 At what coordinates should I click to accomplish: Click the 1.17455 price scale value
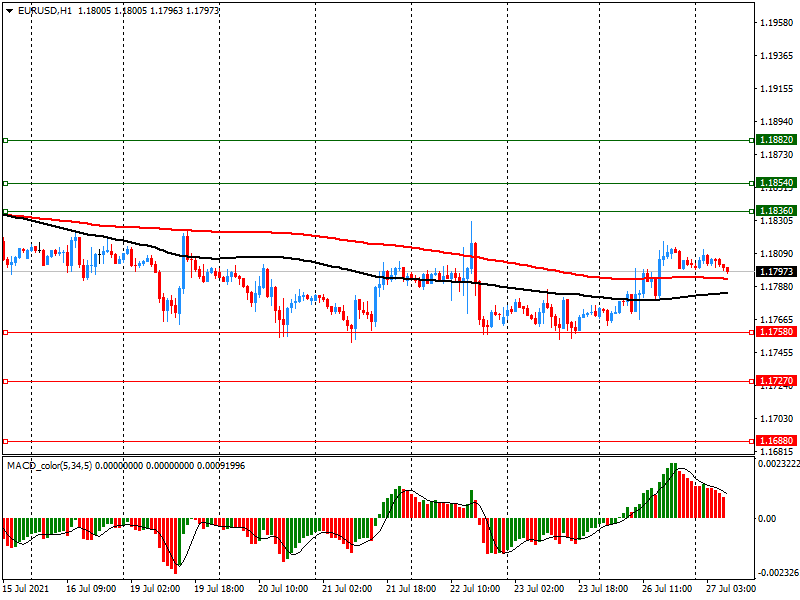click(x=777, y=353)
